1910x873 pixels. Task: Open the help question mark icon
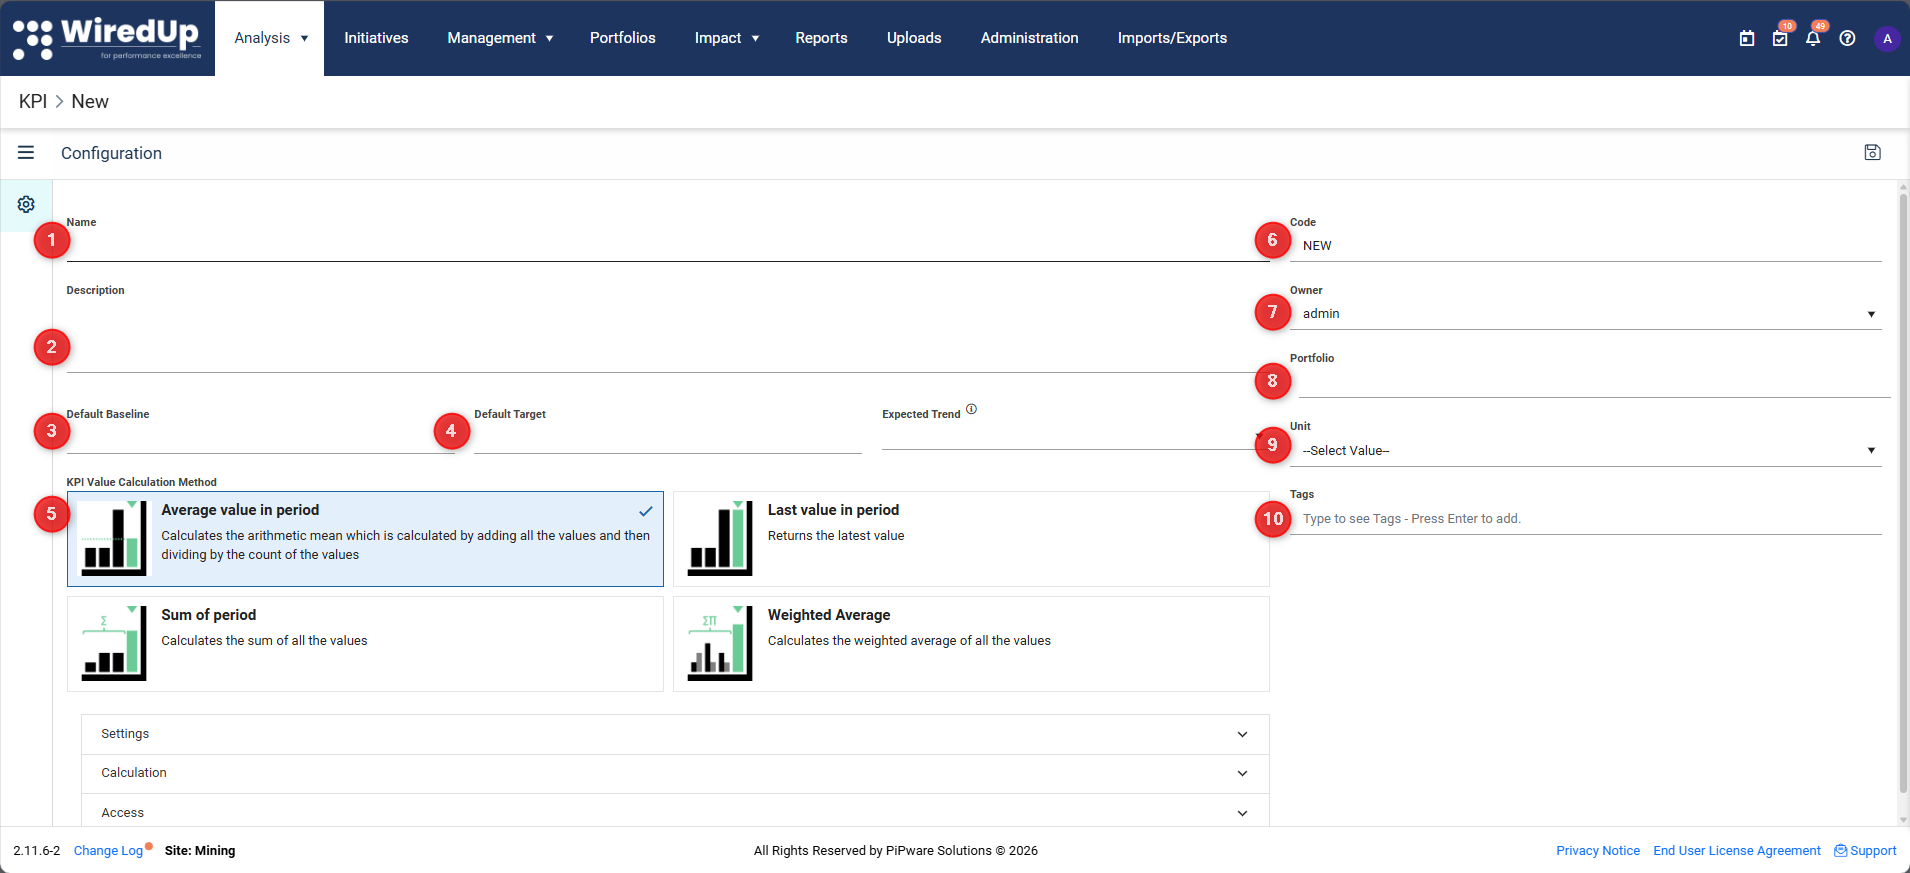pyautogui.click(x=1847, y=38)
